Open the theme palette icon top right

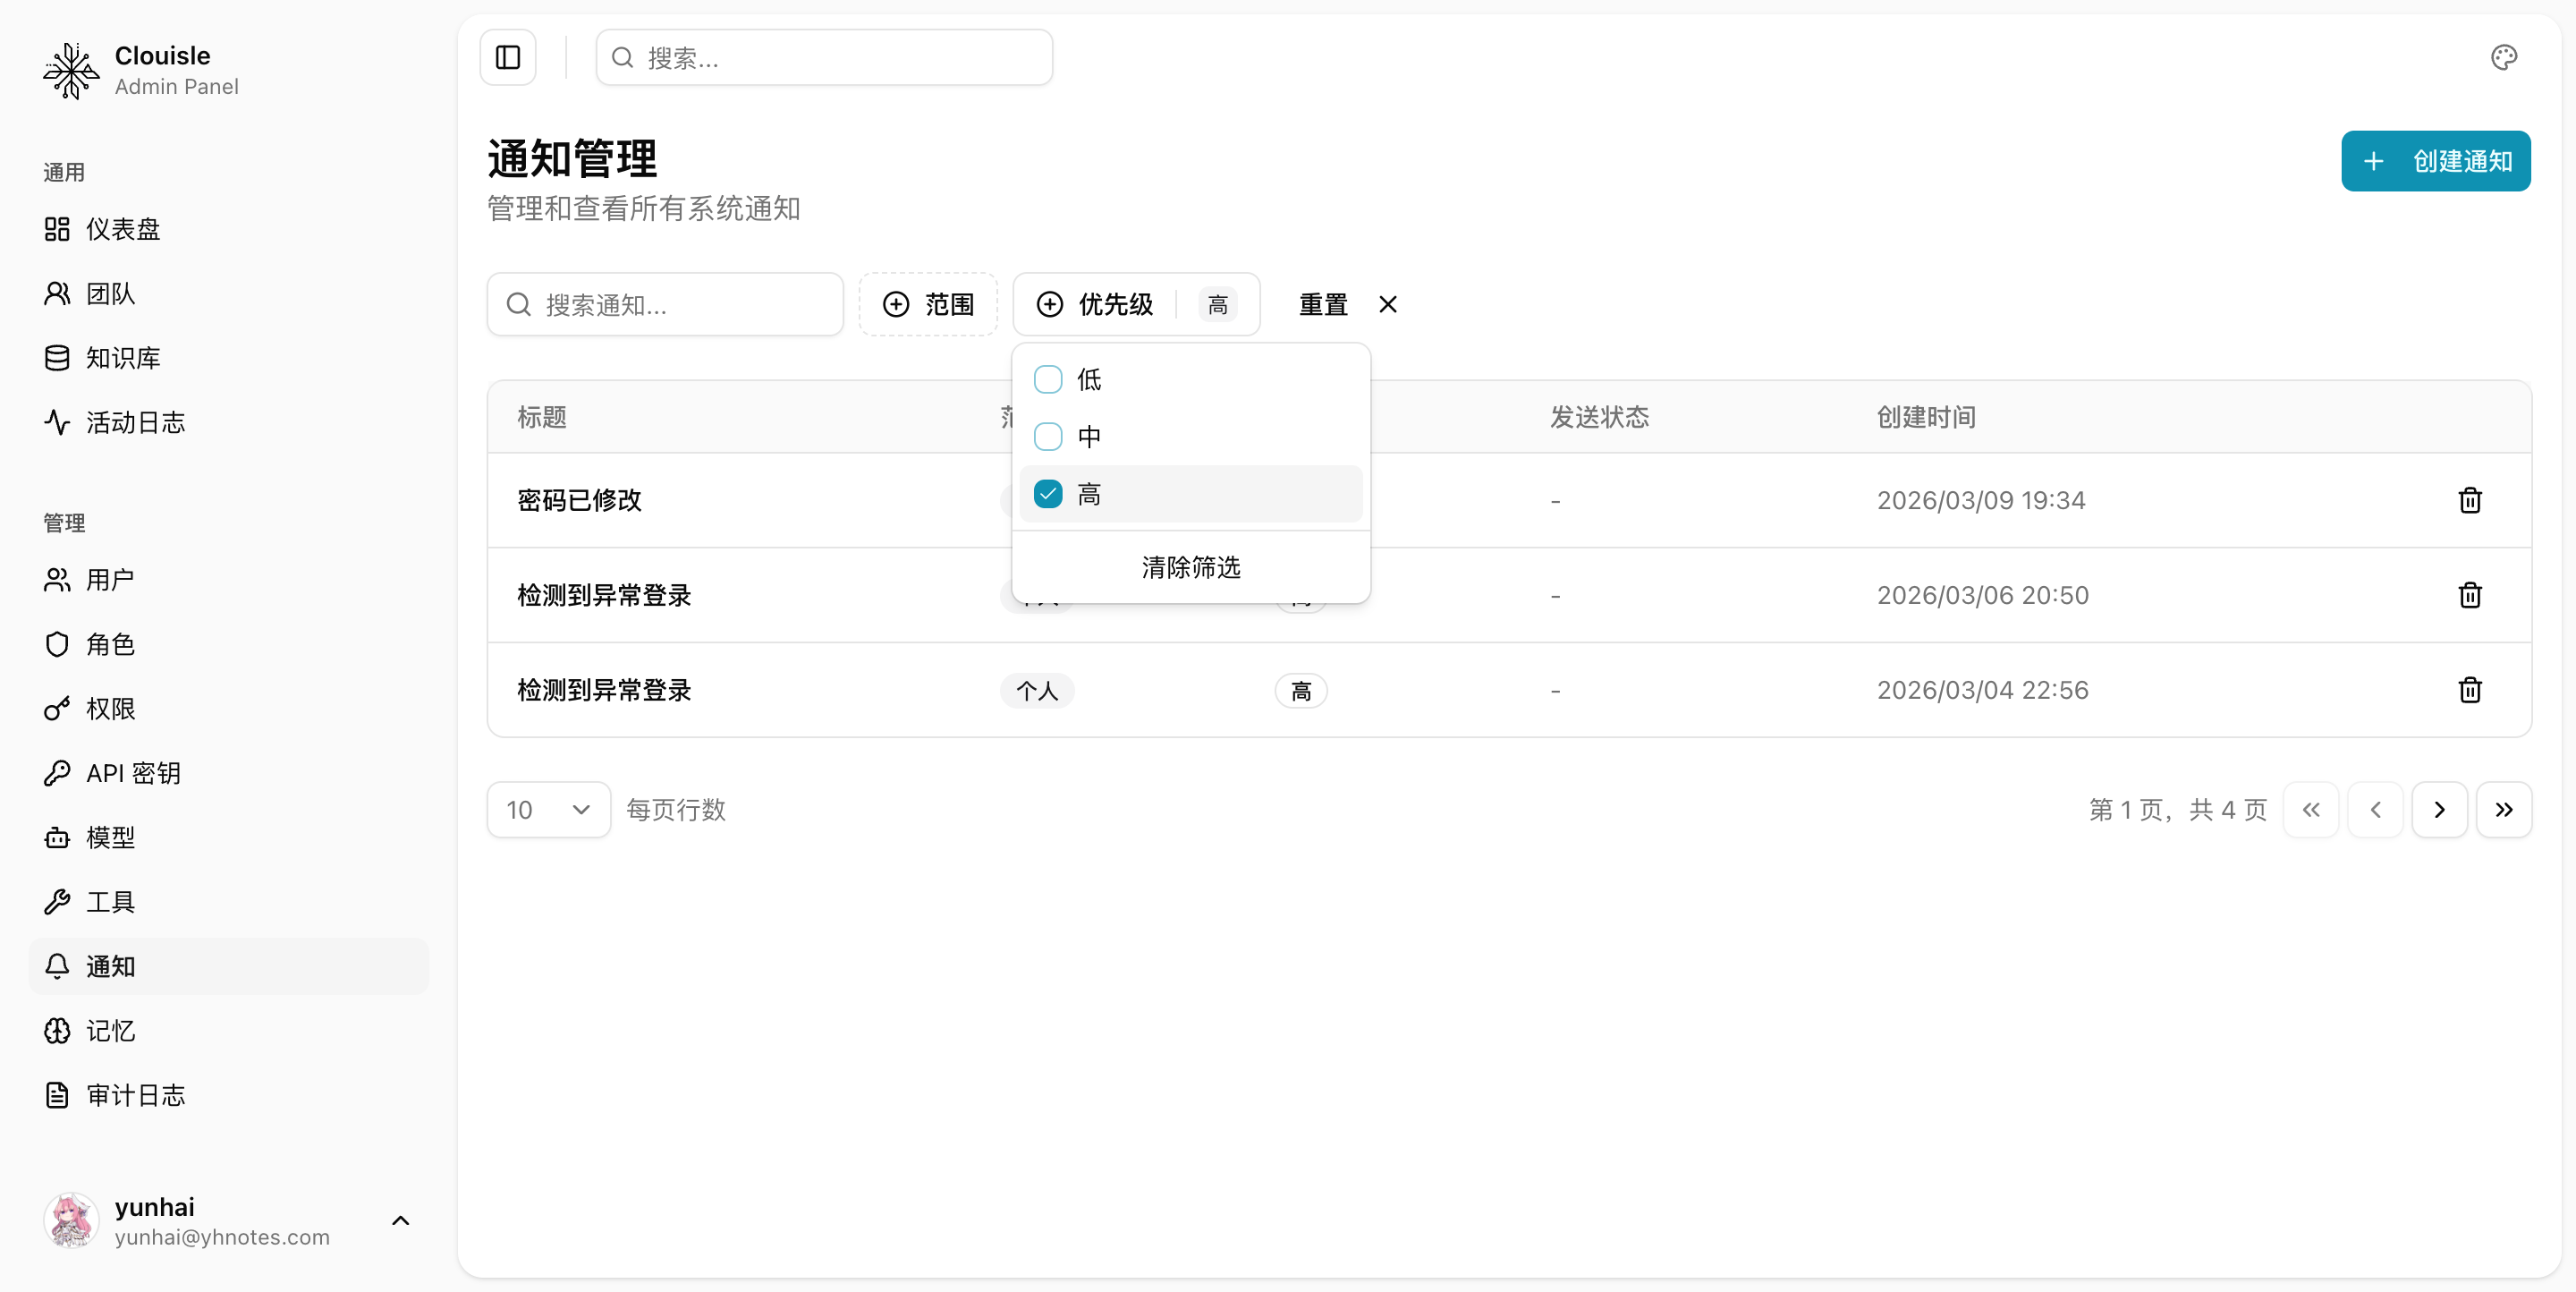2503,57
